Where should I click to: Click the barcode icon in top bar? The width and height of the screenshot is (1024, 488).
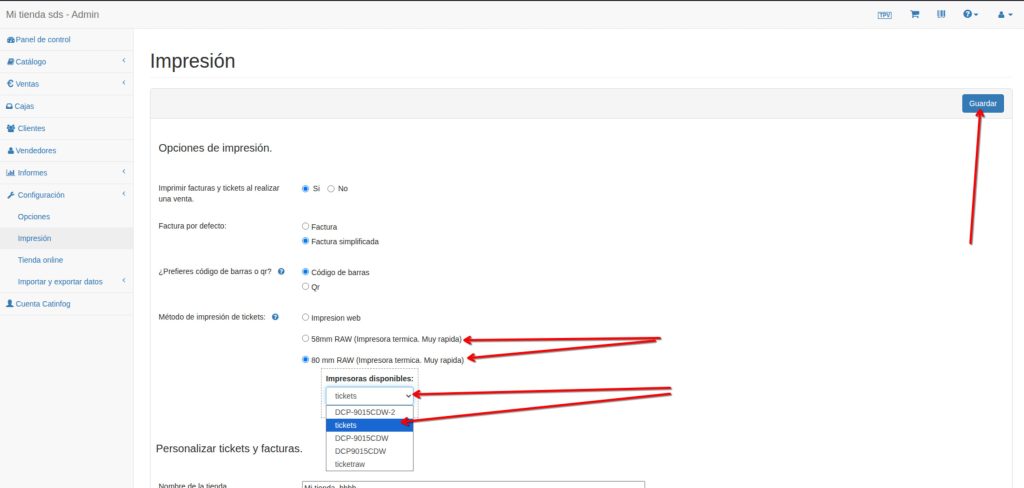941,15
